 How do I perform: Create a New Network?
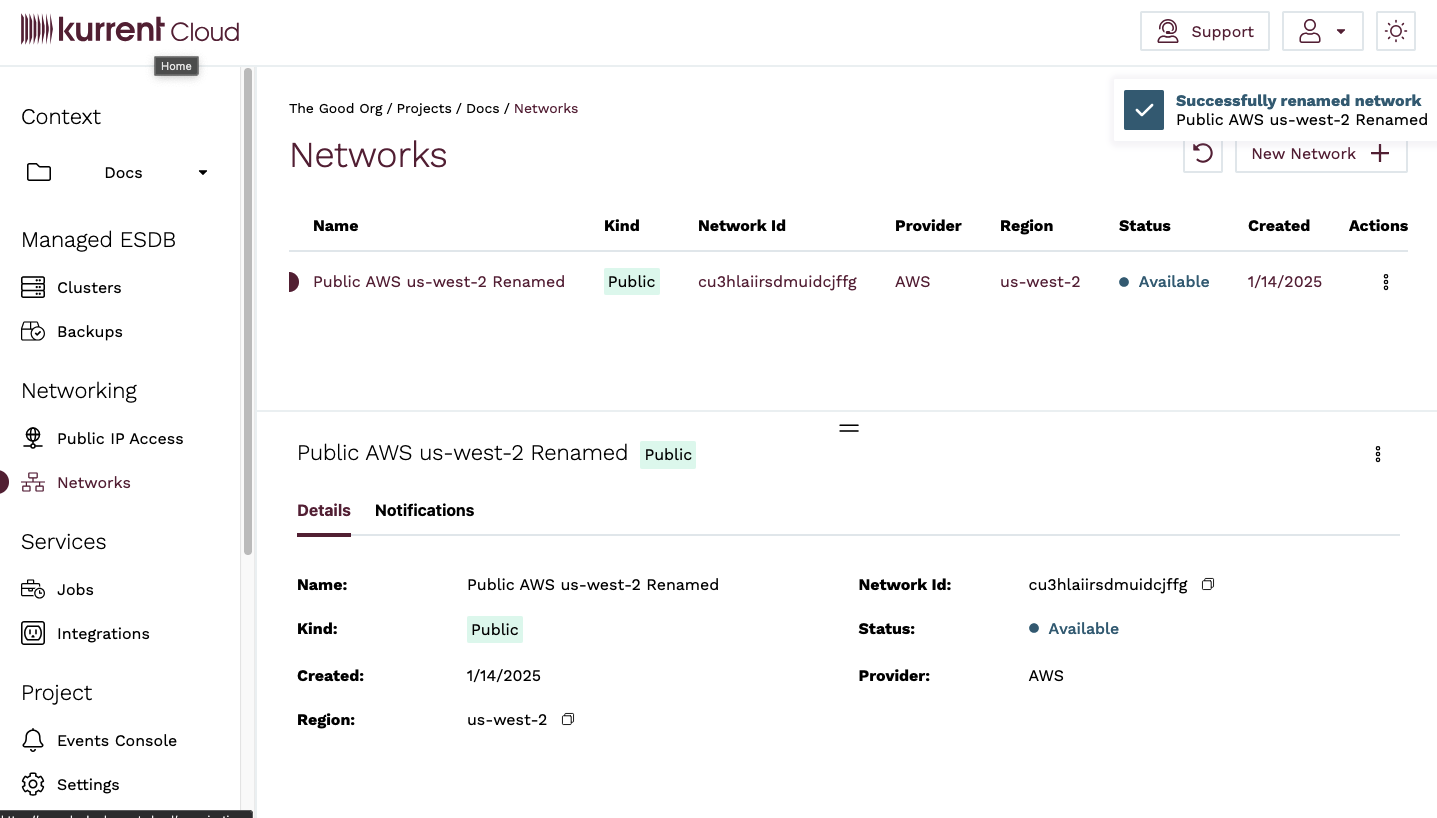pyautogui.click(x=1321, y=153)
